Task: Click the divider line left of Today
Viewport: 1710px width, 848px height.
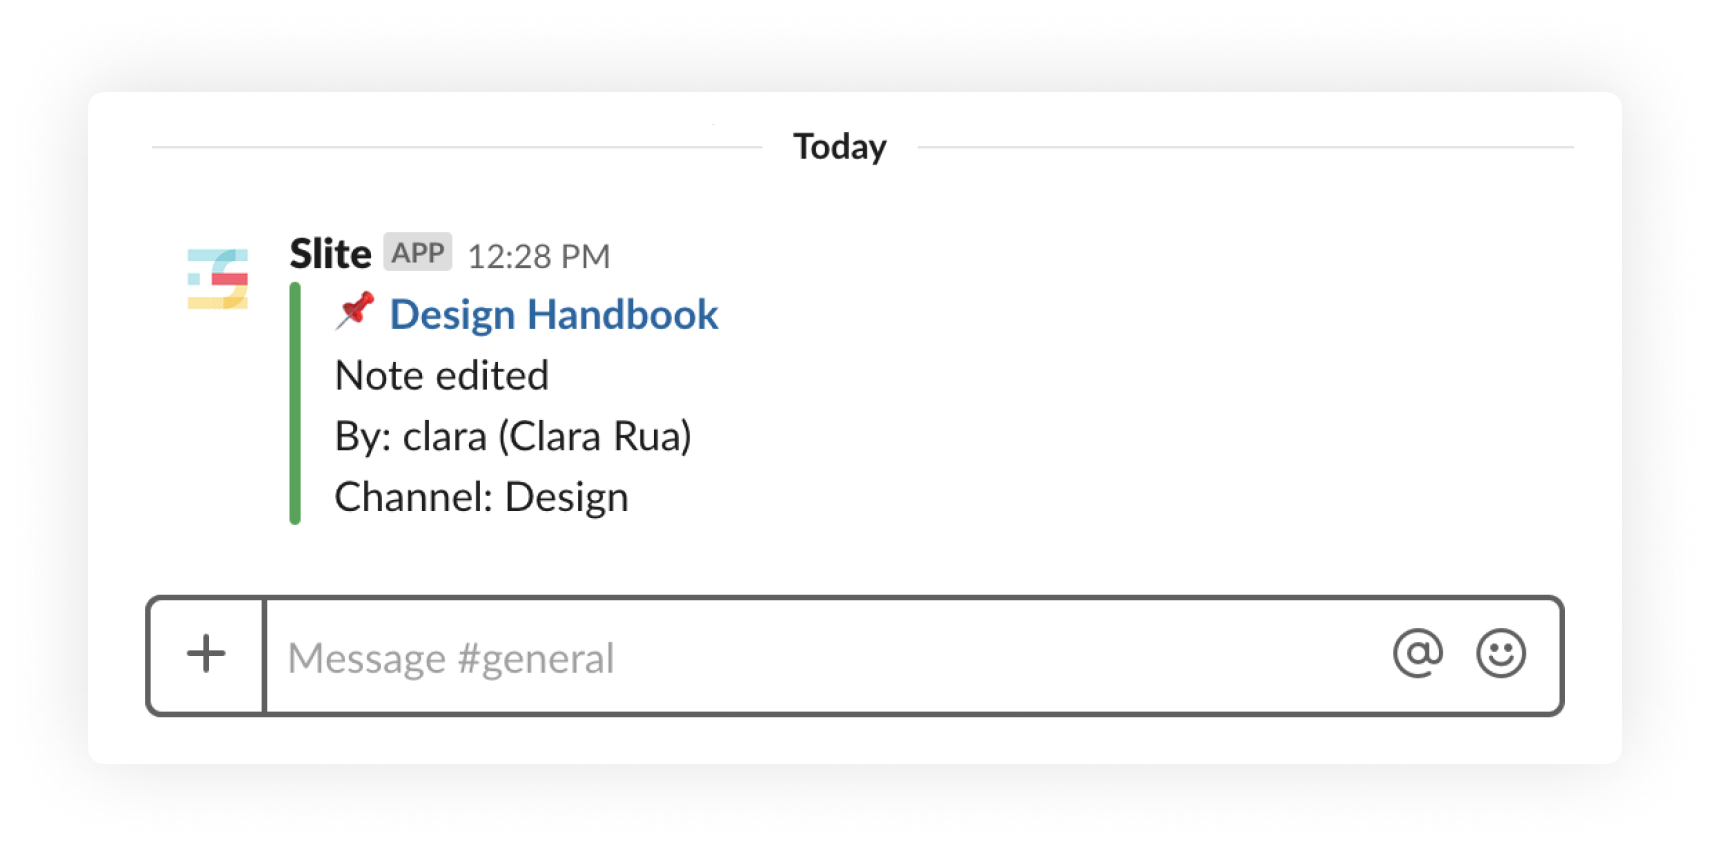Action: coord(457,147)
